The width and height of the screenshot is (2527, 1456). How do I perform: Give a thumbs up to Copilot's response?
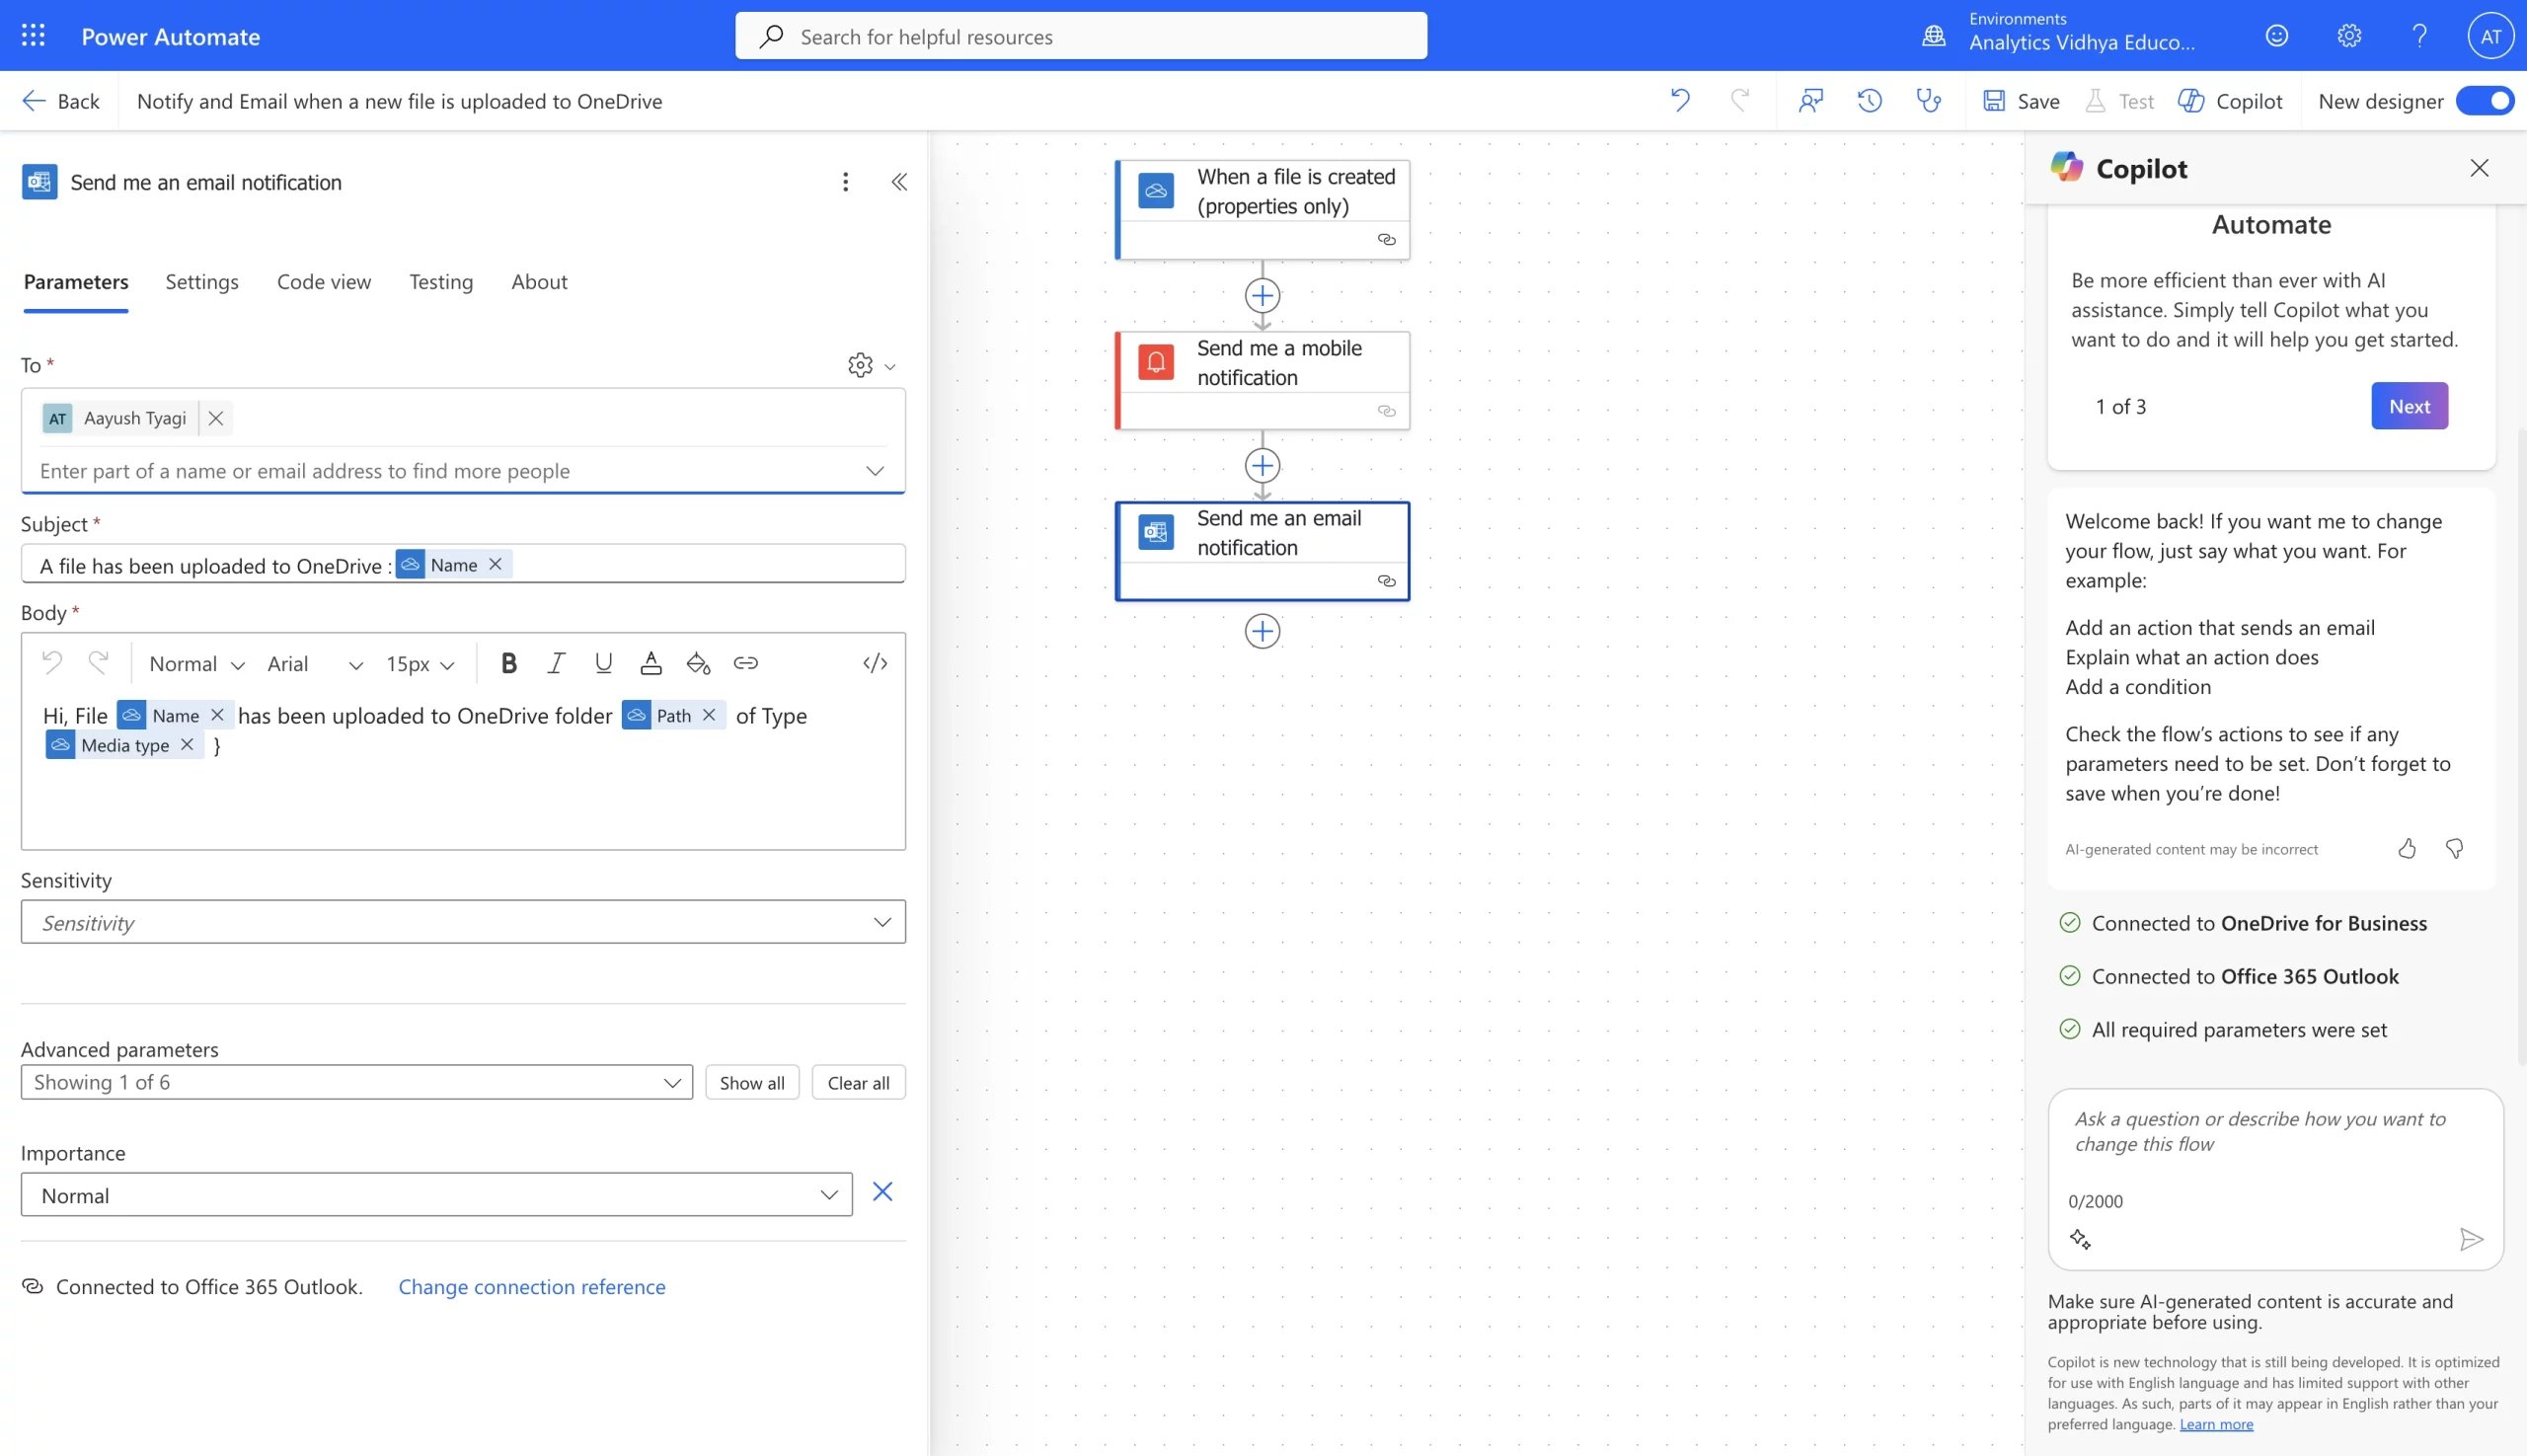tap(2406, 848)
